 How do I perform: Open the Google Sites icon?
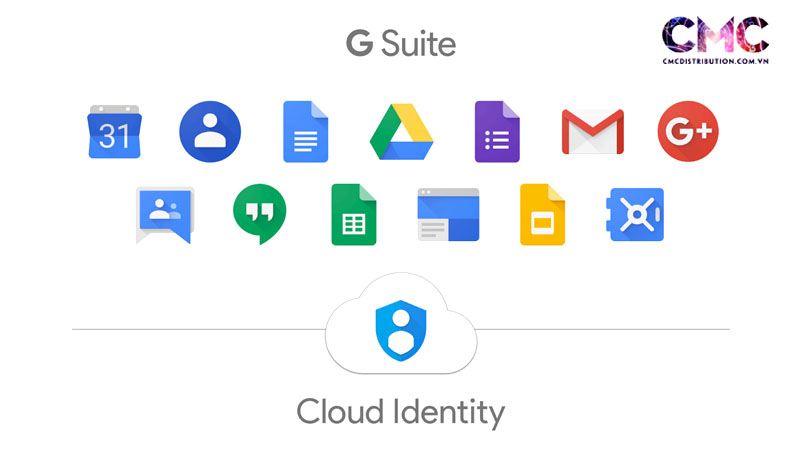(x=448, y=214)
